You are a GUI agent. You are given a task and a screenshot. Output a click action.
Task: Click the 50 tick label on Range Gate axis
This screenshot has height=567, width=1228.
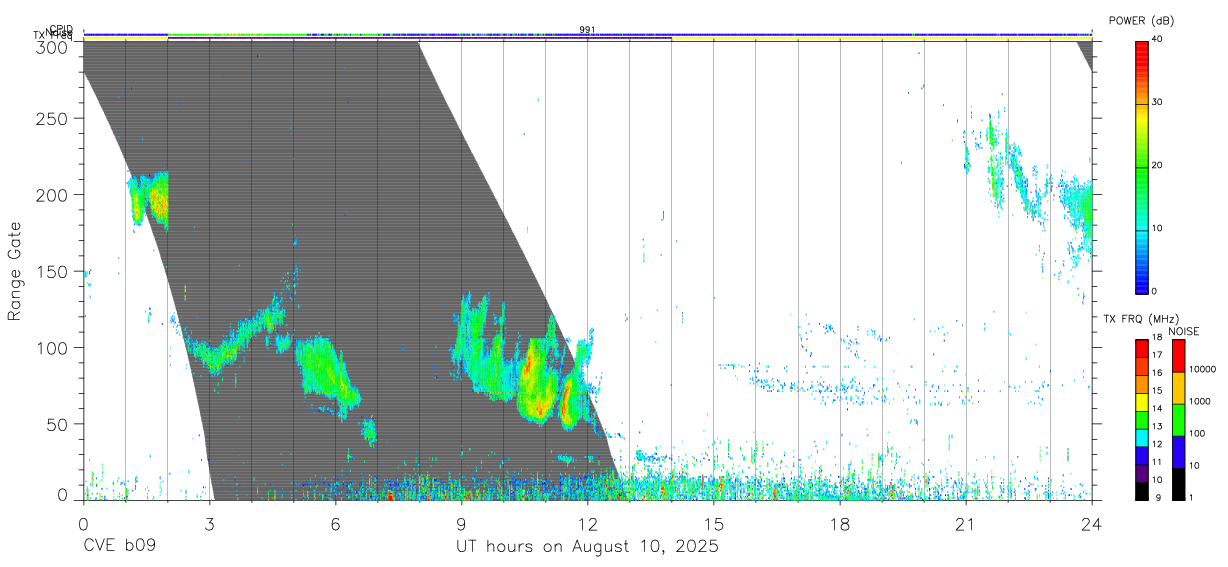(x=57, y=425)
